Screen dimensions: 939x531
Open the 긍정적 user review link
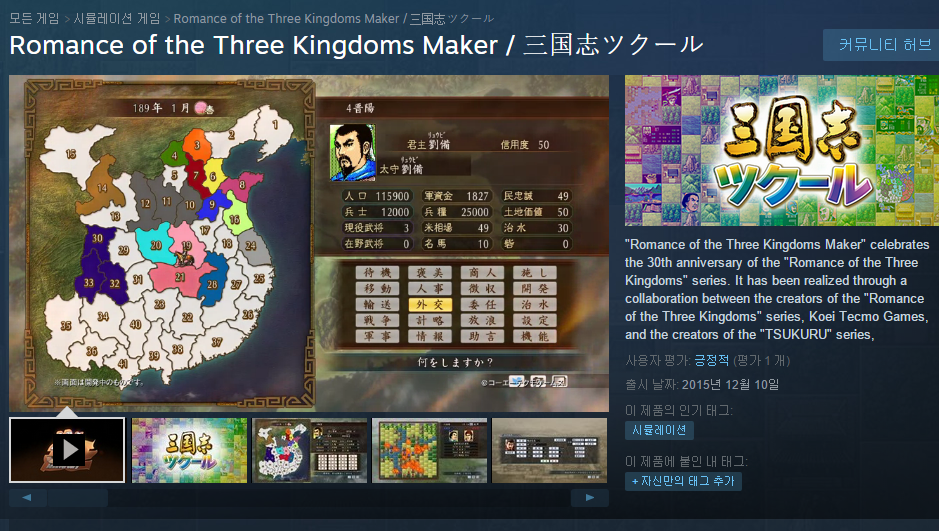[711, 360]
